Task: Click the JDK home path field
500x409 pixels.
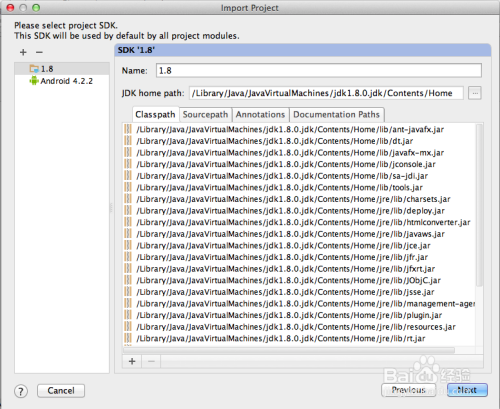Action: click(x=326, y=93)
